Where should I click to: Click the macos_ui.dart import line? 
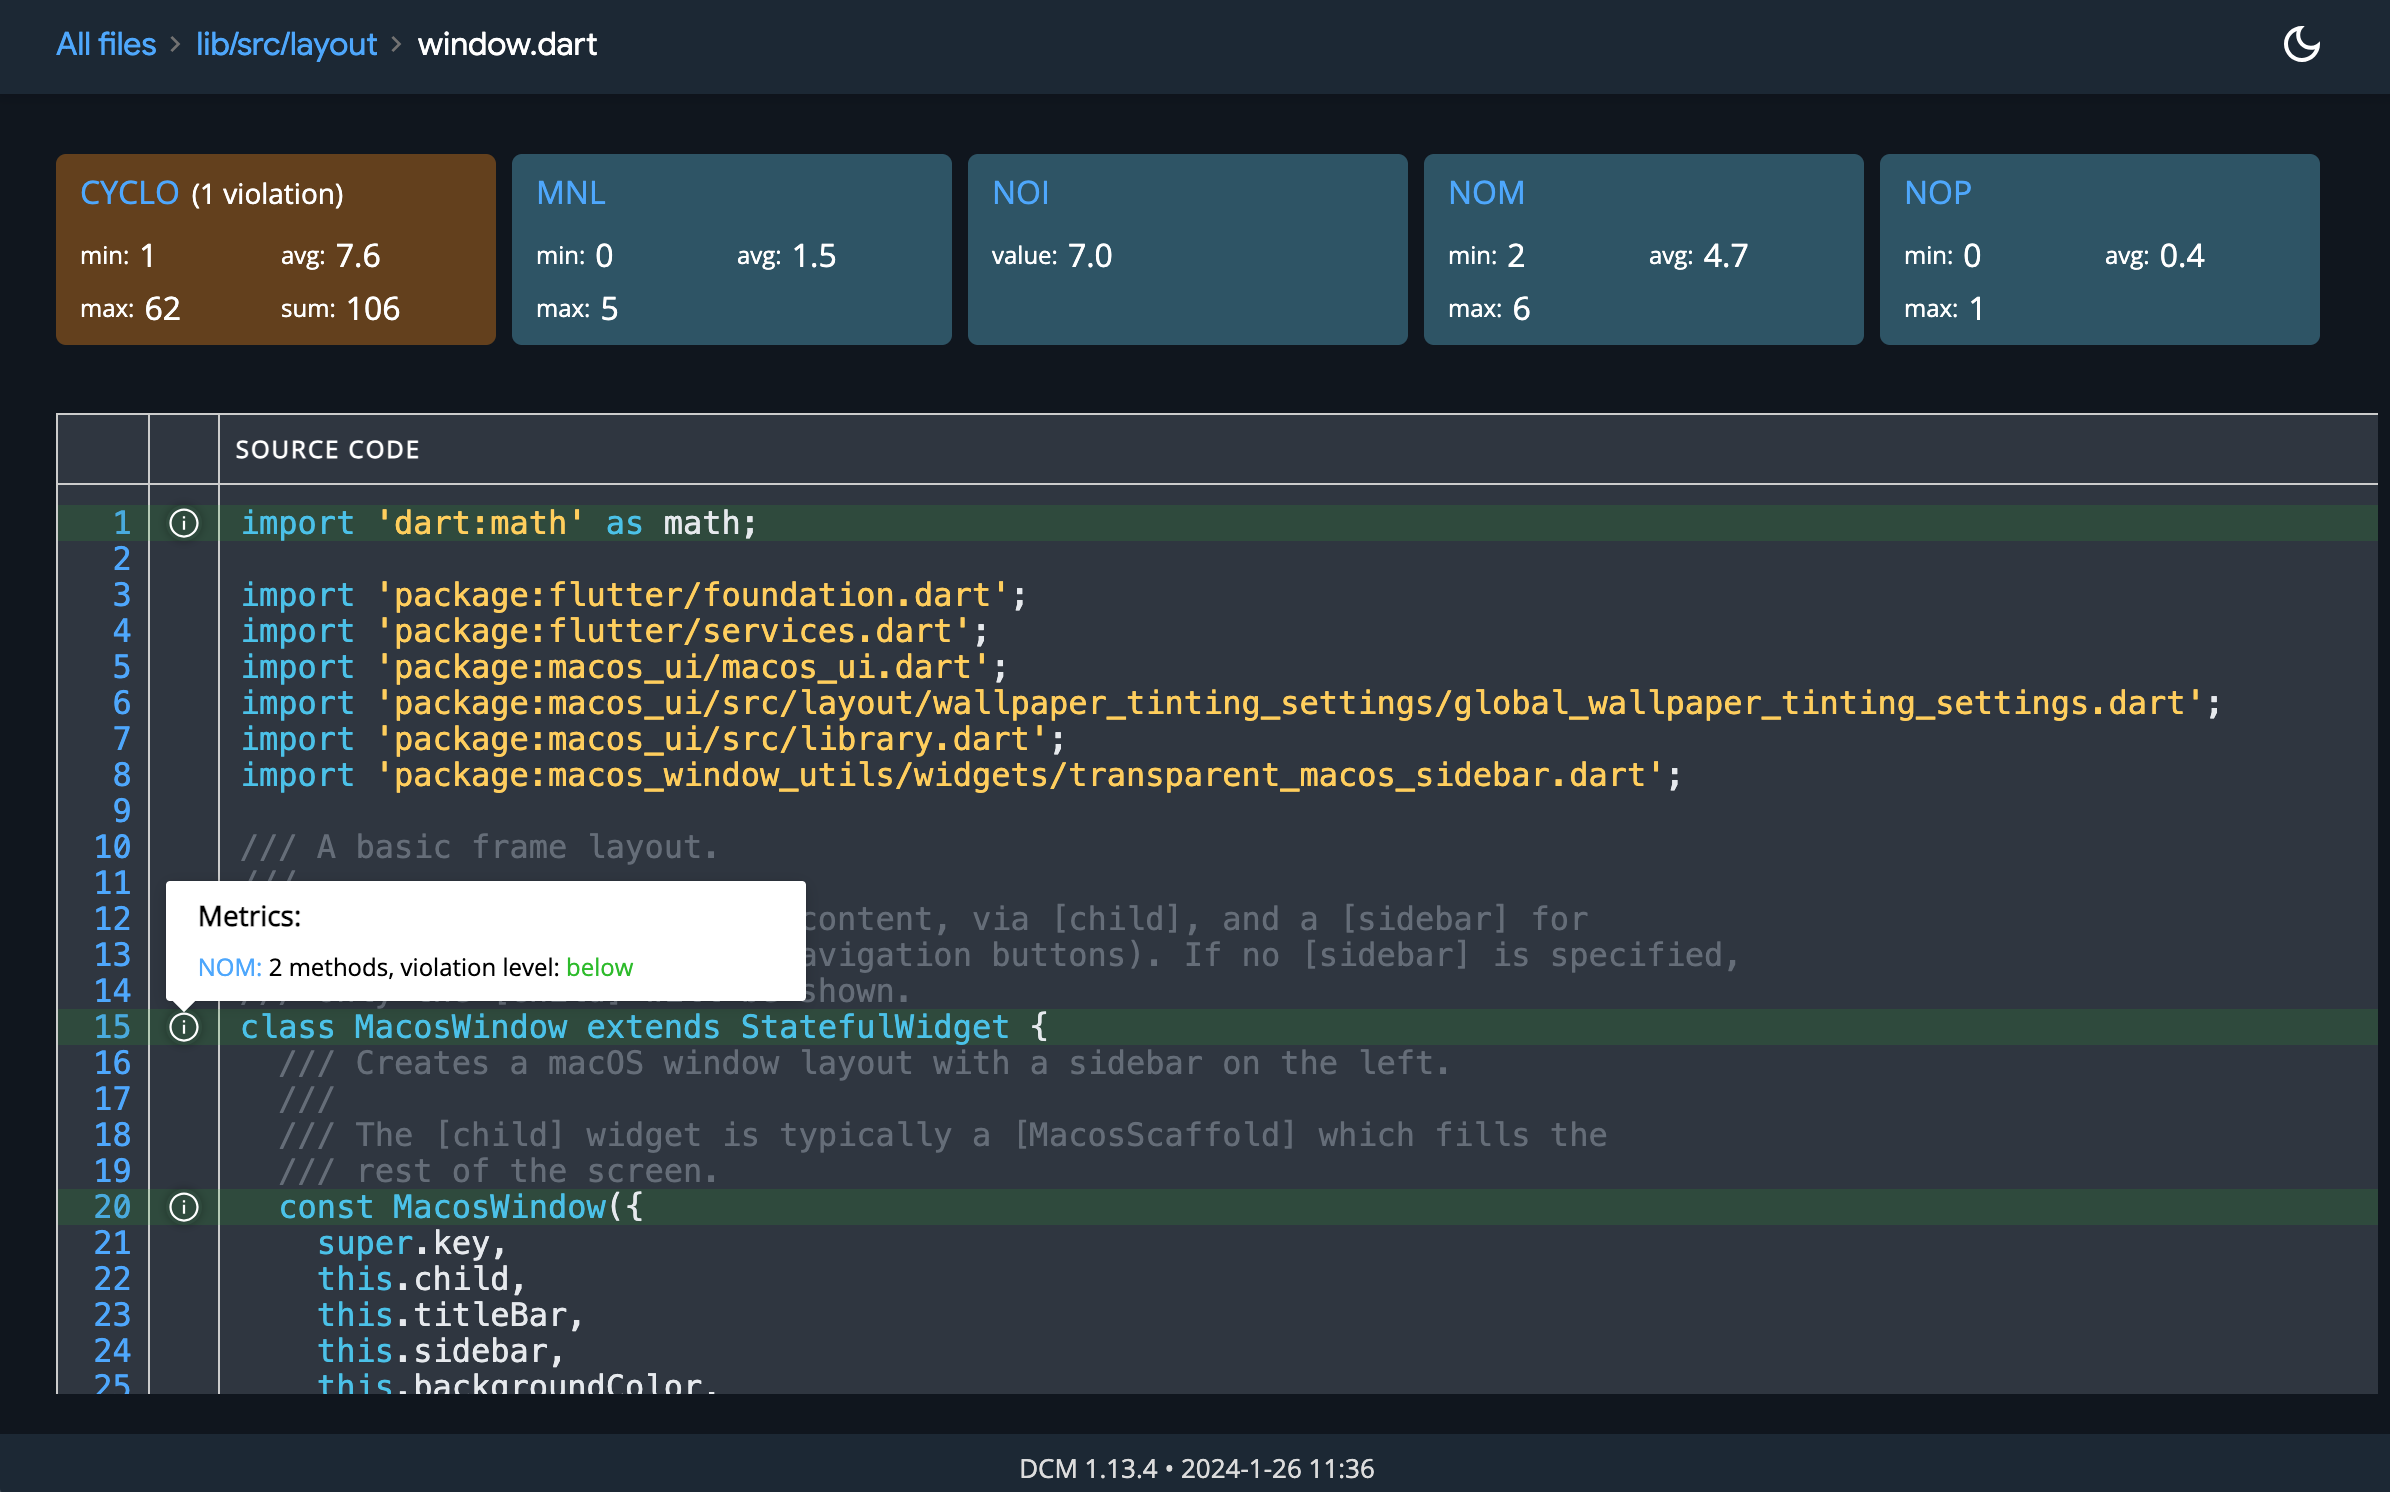(624, 667)
